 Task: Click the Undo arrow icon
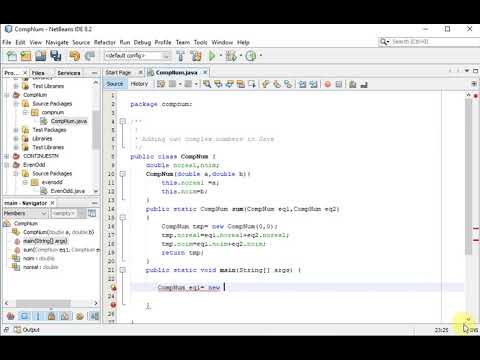(75, 56)
